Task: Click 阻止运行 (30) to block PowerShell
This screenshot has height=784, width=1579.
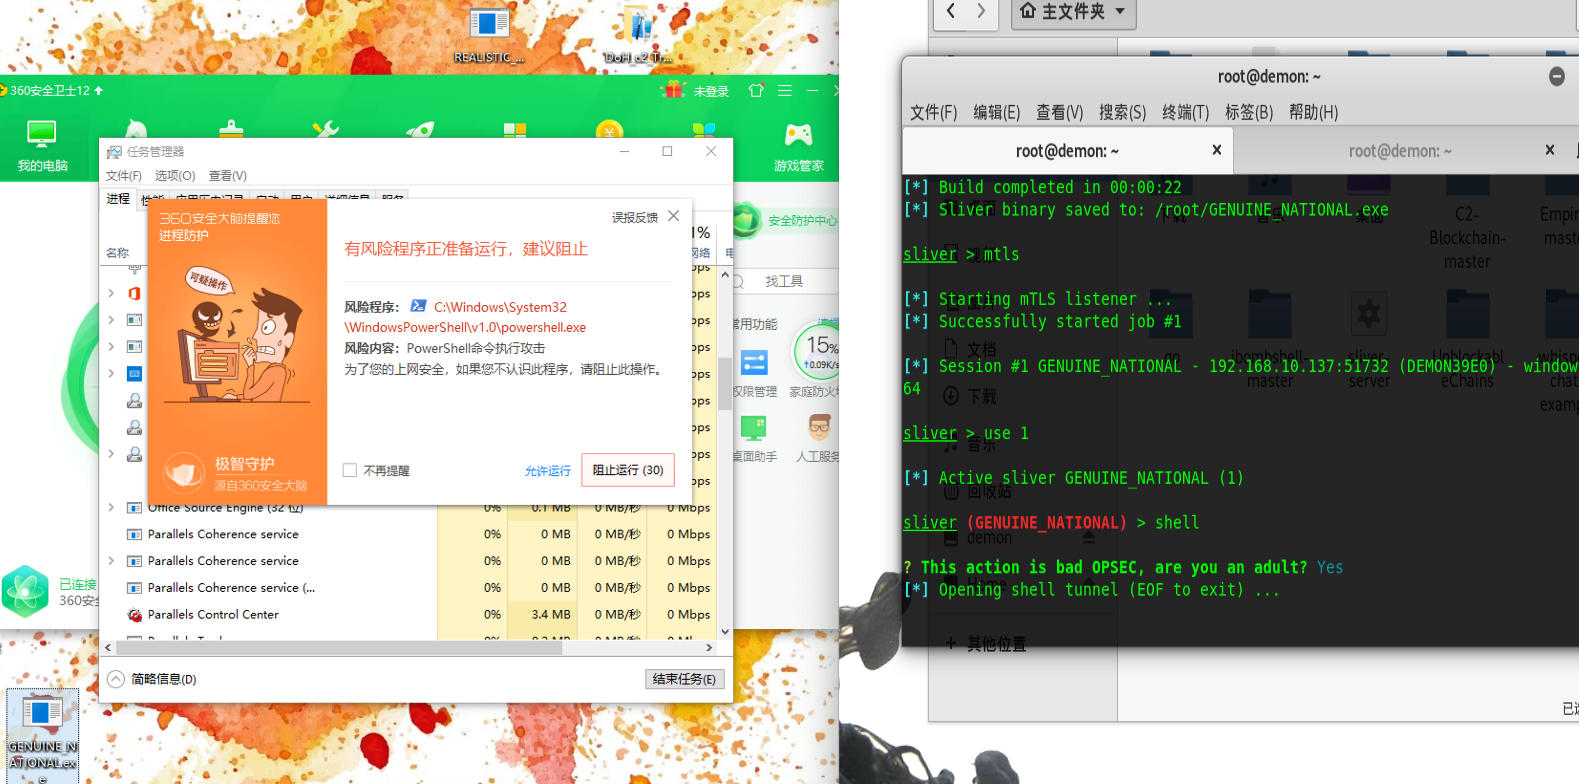Action: [x=628, y=470]
